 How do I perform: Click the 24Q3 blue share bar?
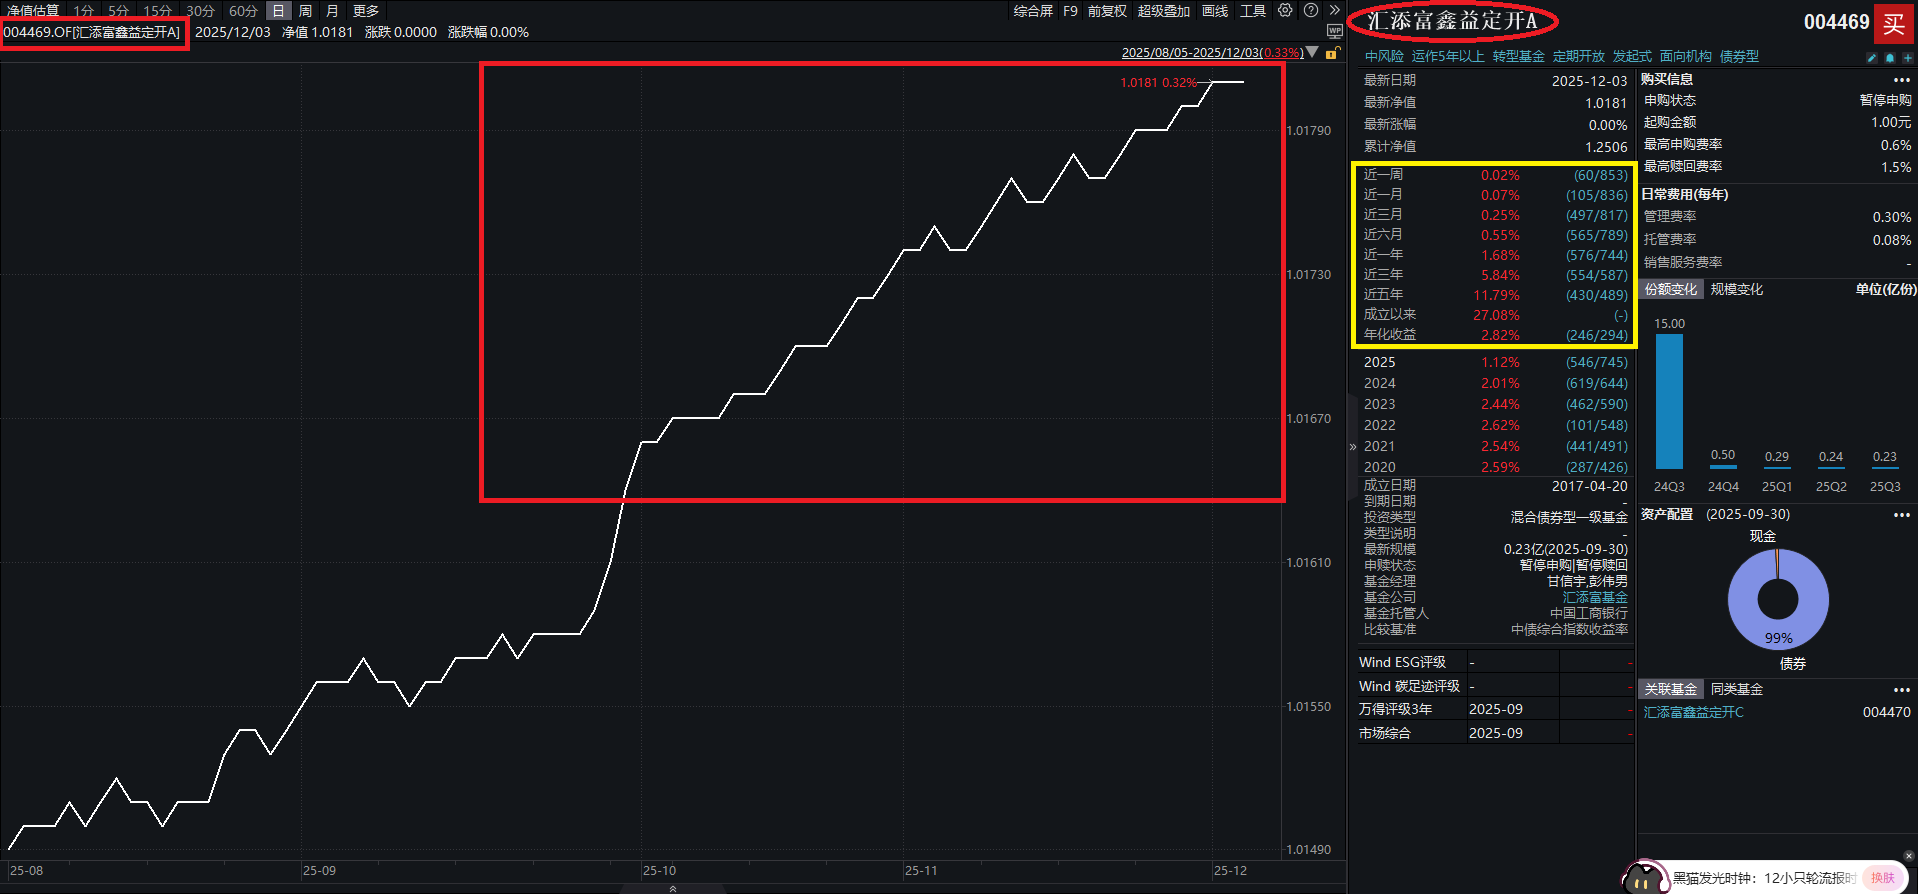pos(1669,401)
